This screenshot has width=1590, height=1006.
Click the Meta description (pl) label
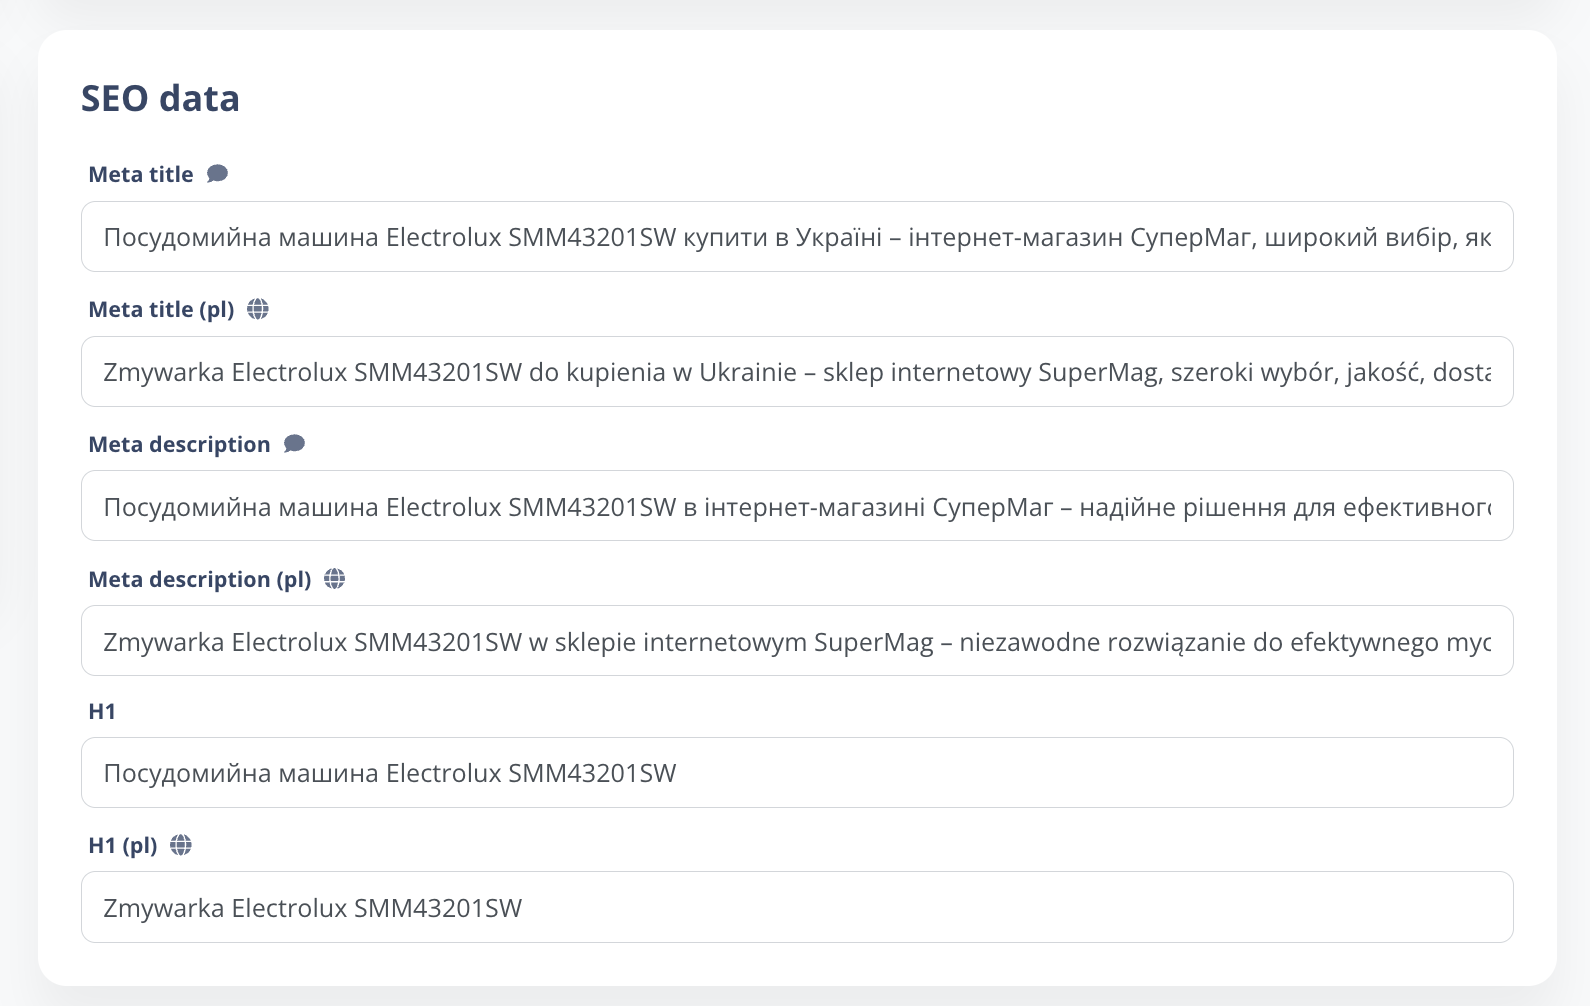click(x=200, y=580)
